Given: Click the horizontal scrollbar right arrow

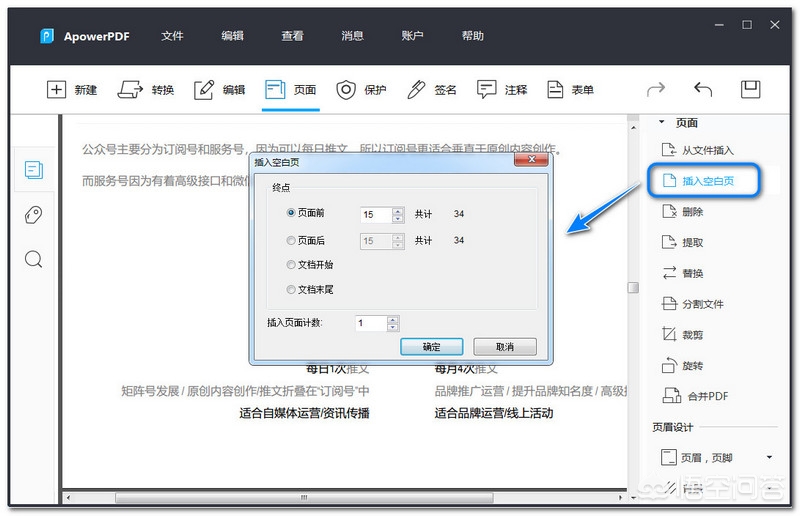Looking at the screenshot, I should (620, 497).
